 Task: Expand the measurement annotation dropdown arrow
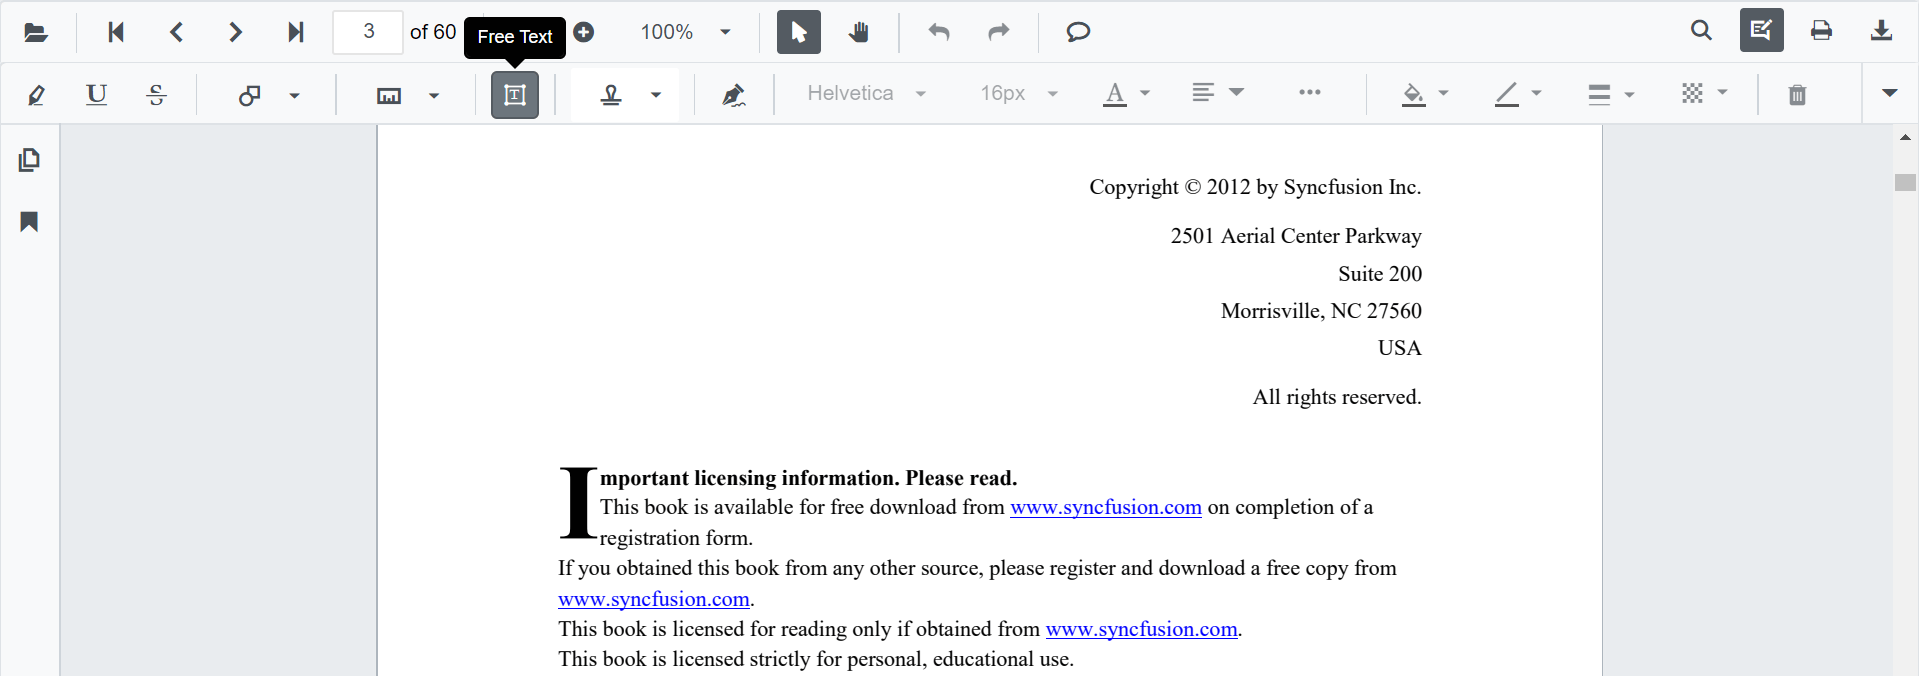tap(434, 96)
